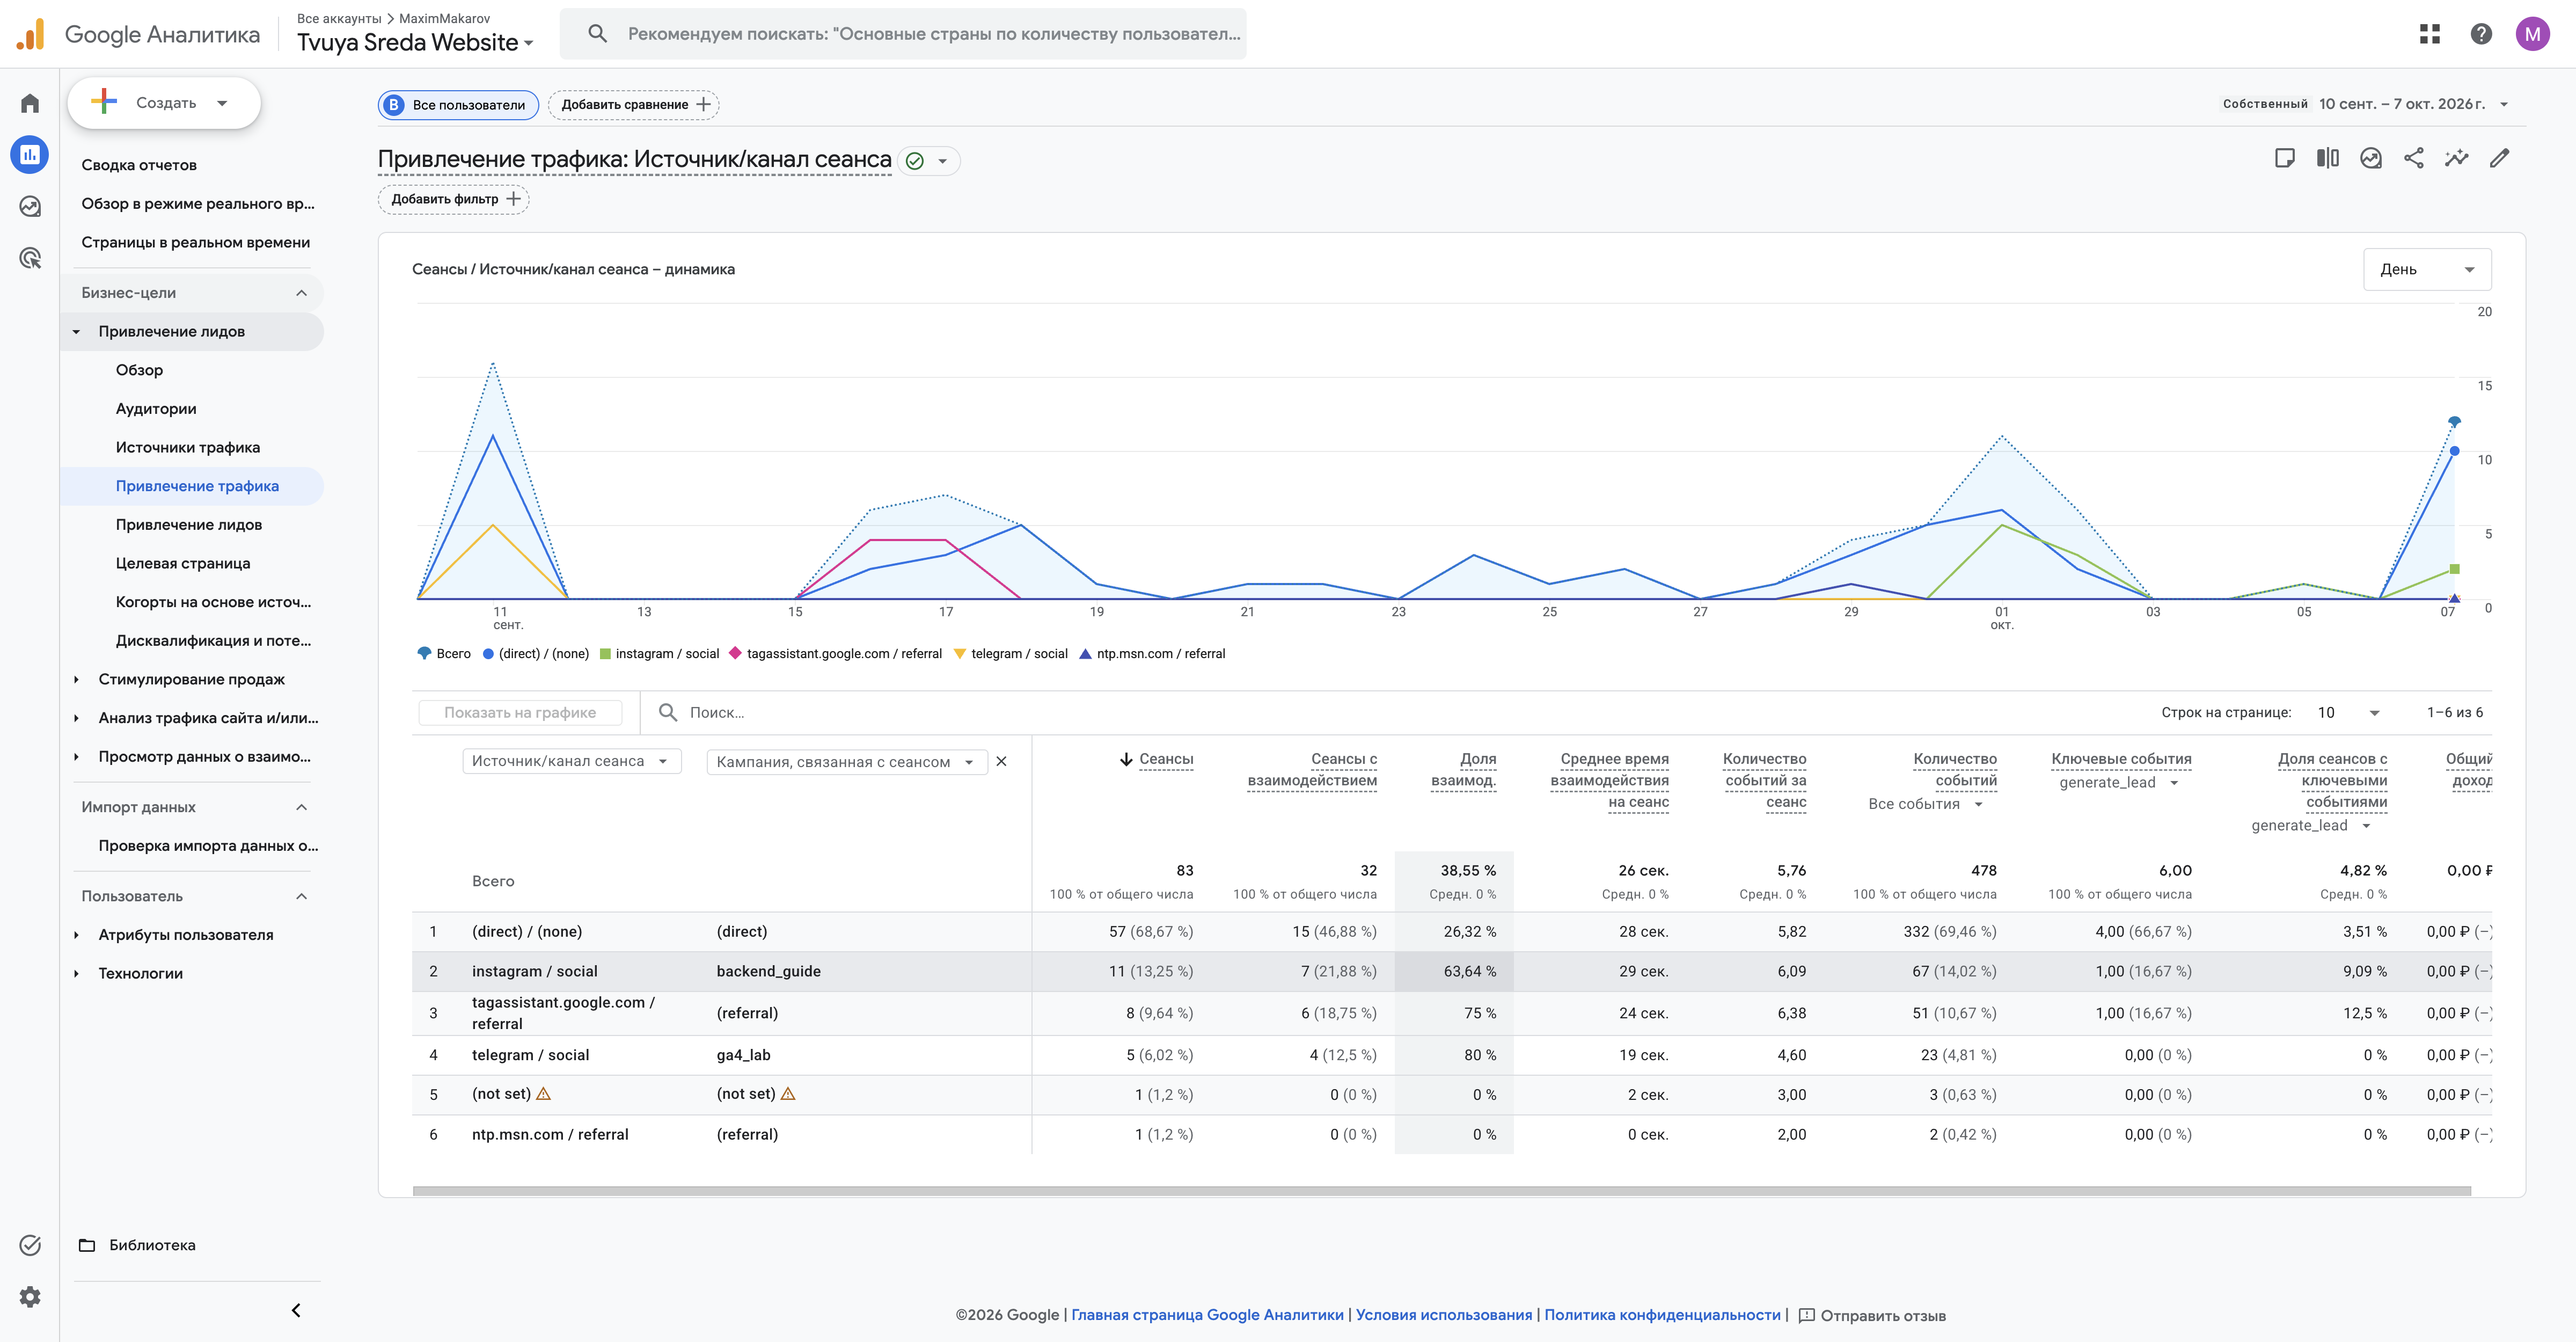Click Добавить фильтр button
This screenshot has width=2576, height=1342.
pyautogui.click(x=454, y=199)
